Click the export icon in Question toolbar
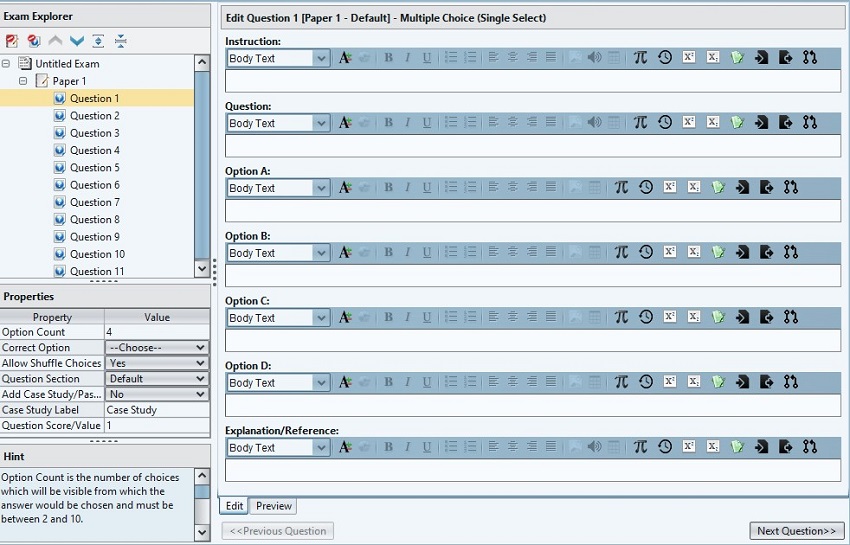Image resolution: width=850 pixels, height=545 pixels. coord(785,122)
